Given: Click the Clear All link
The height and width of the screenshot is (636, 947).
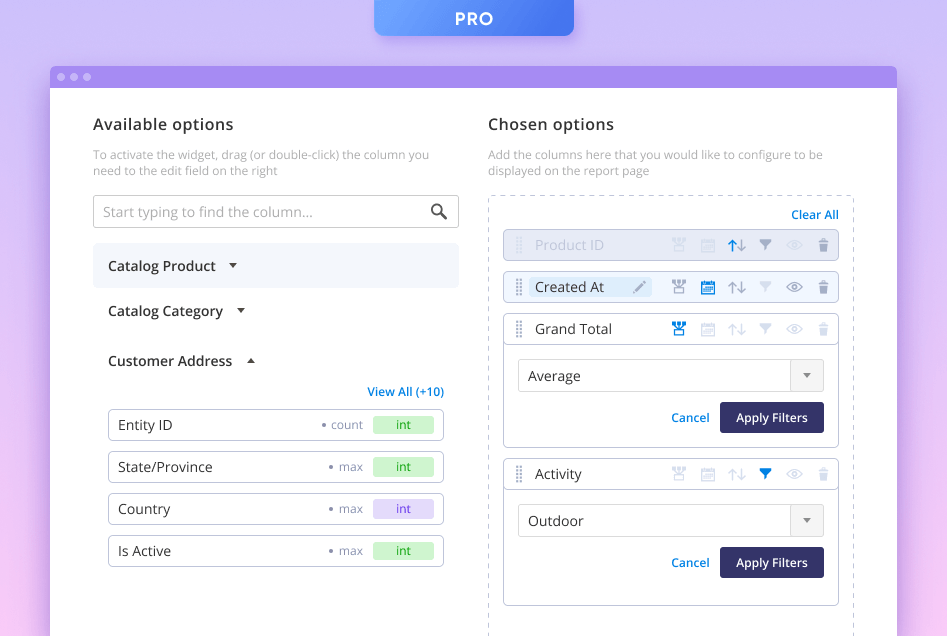Looking at the screenshot, I should (814, 214).
